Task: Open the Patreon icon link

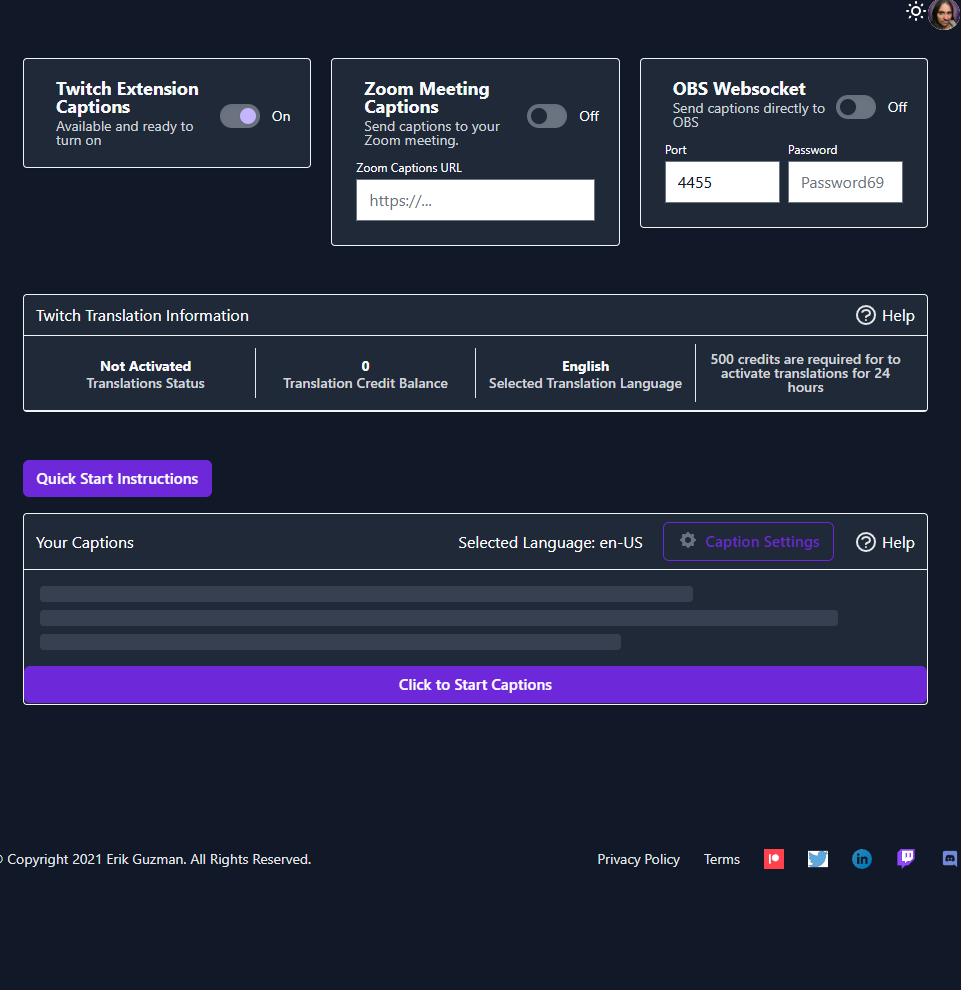Action: (x=774, y=859)
